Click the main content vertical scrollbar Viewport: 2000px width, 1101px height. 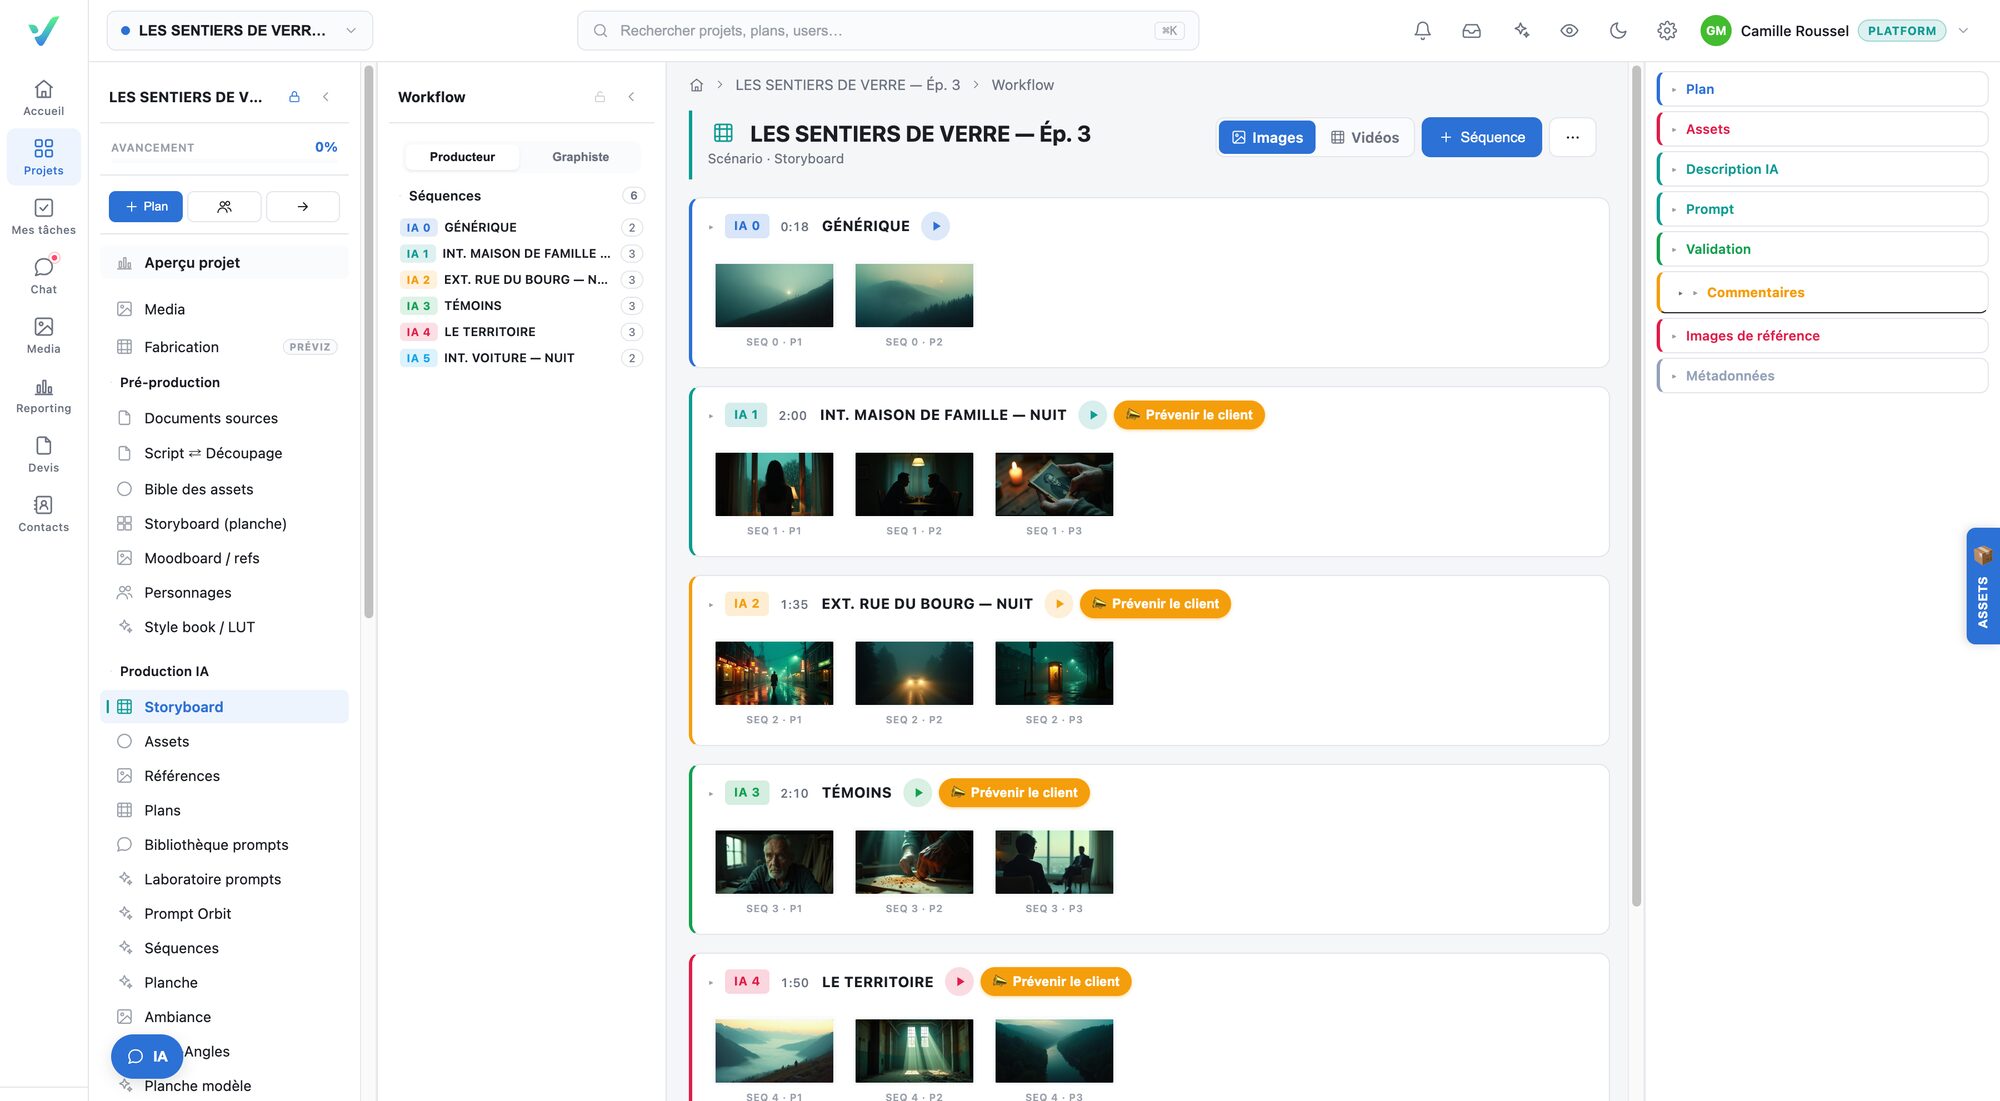[x=1636, y=486]
